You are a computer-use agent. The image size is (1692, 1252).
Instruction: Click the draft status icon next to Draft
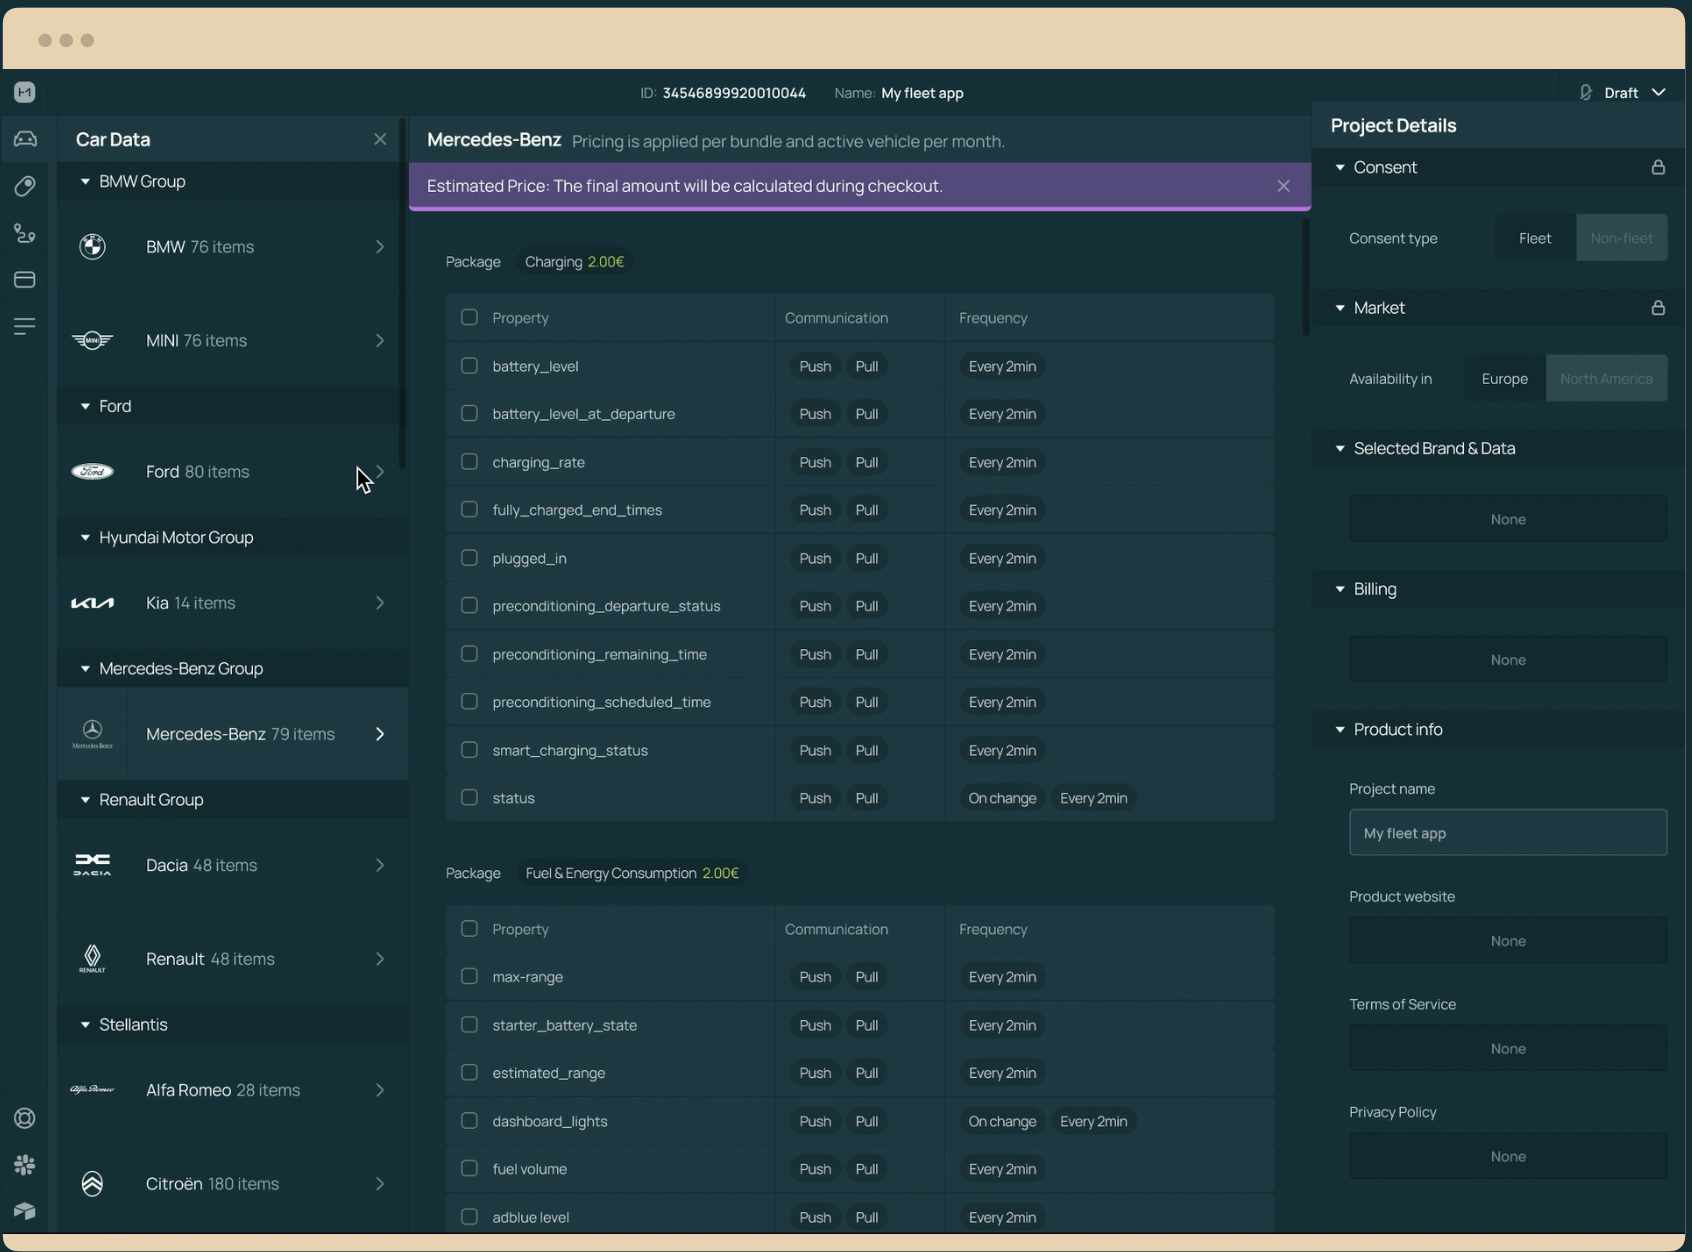point(1586,92)
